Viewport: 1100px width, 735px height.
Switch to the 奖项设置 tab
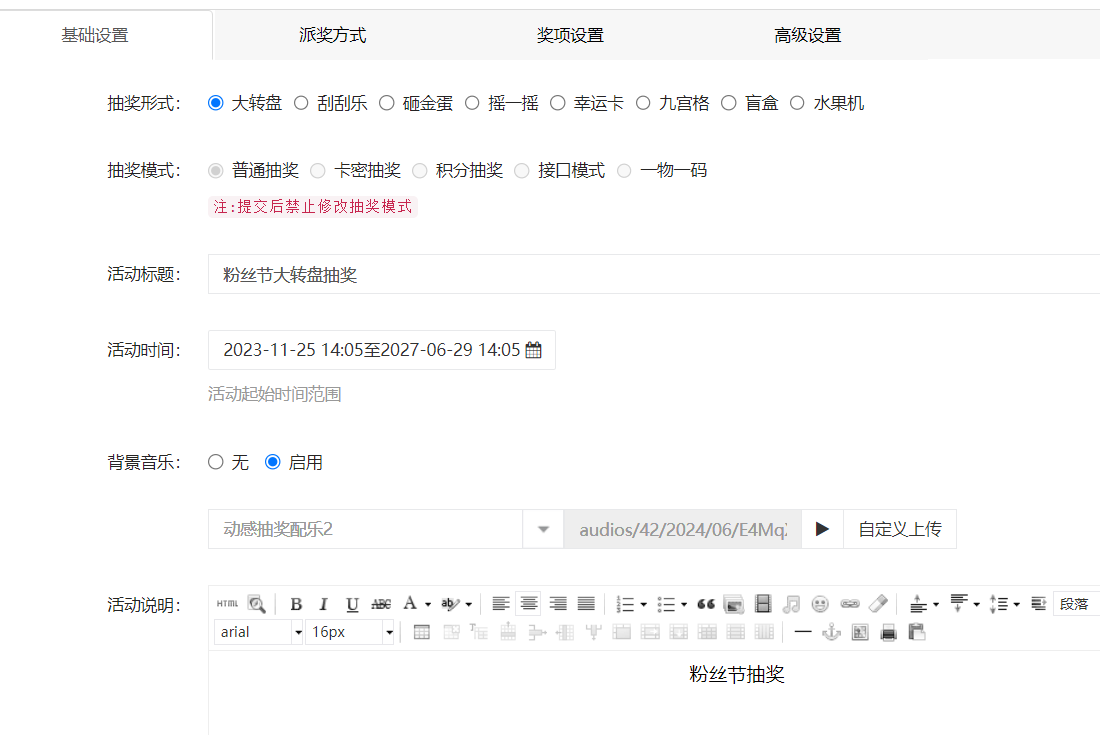pyautogui.click(x=570, y=35)
